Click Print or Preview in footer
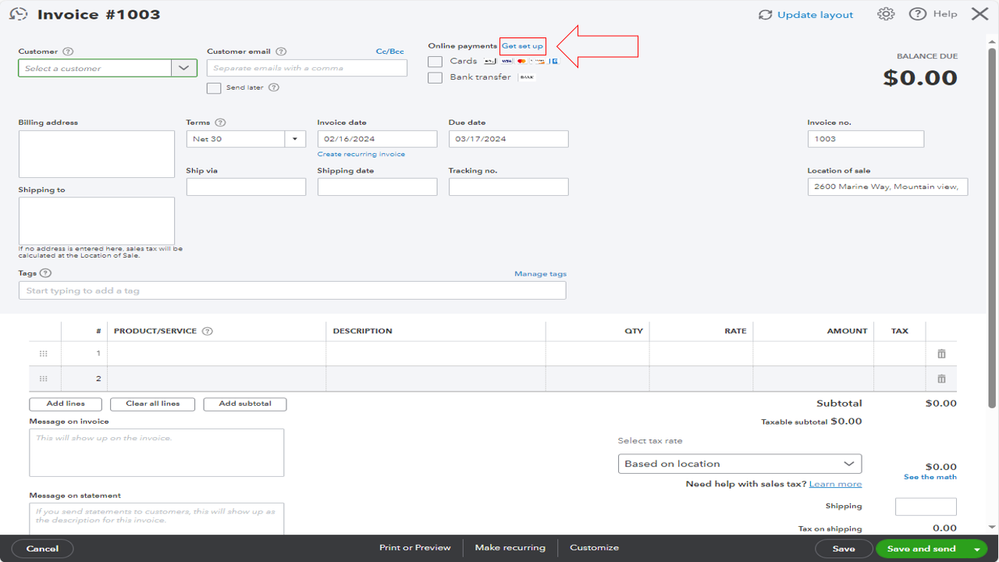 pos(415,547)
